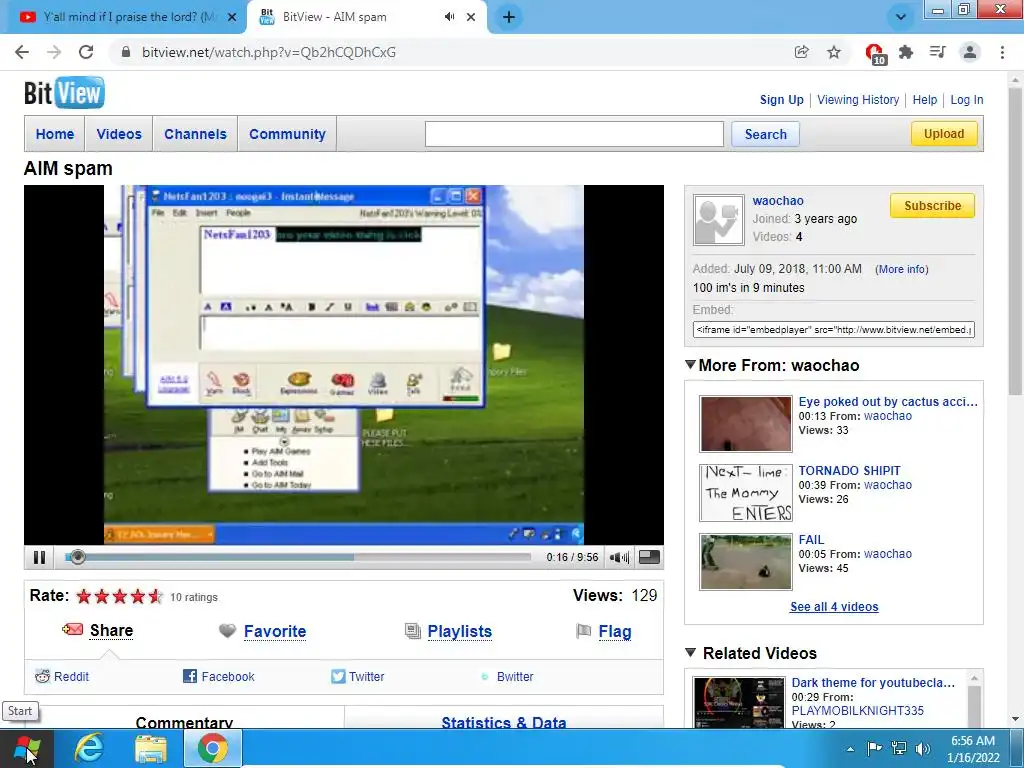The image size is (1024, 768).
Task: Mute BitView tab via speaker icon
Action: pyautogui.click(x=449, y=17)
